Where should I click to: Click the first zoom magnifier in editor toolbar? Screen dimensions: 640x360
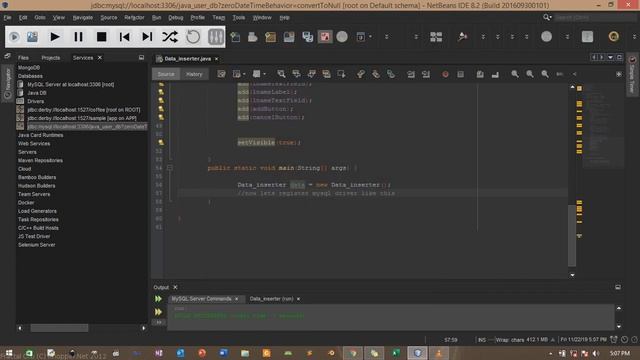pos(515,74)
